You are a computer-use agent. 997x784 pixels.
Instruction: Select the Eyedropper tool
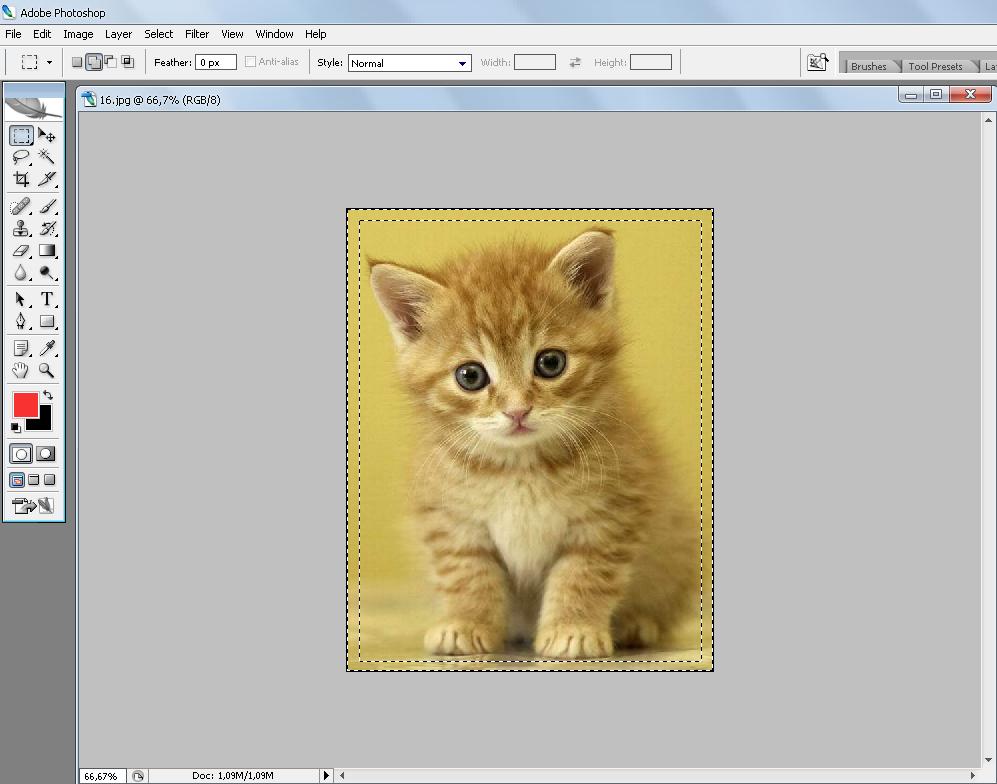click(46, 348)
